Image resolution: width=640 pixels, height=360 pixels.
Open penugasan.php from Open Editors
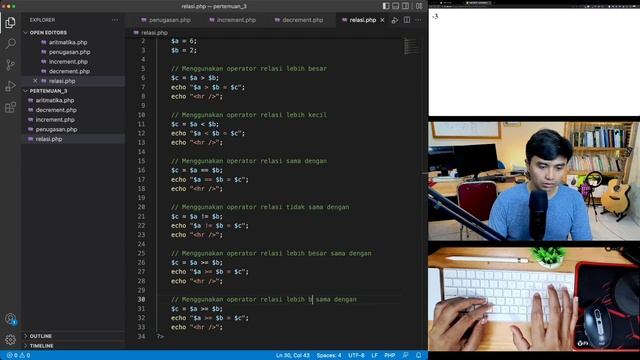(x=69, y=52)
